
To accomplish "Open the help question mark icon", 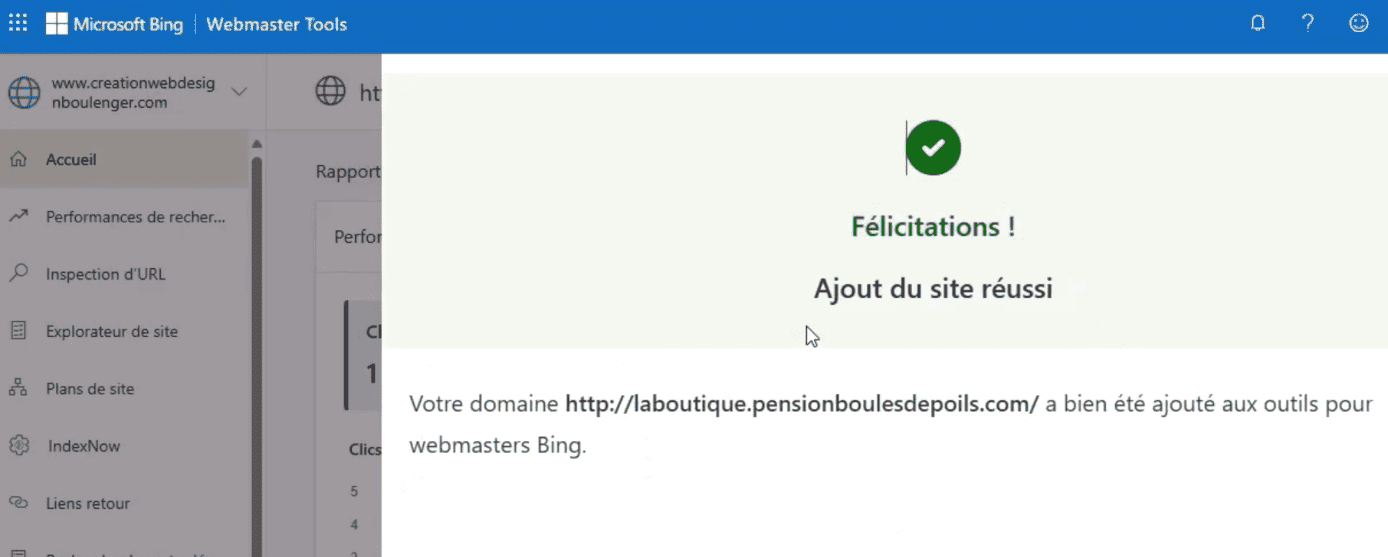I will pyautogui.click(x=1308, y=24).
